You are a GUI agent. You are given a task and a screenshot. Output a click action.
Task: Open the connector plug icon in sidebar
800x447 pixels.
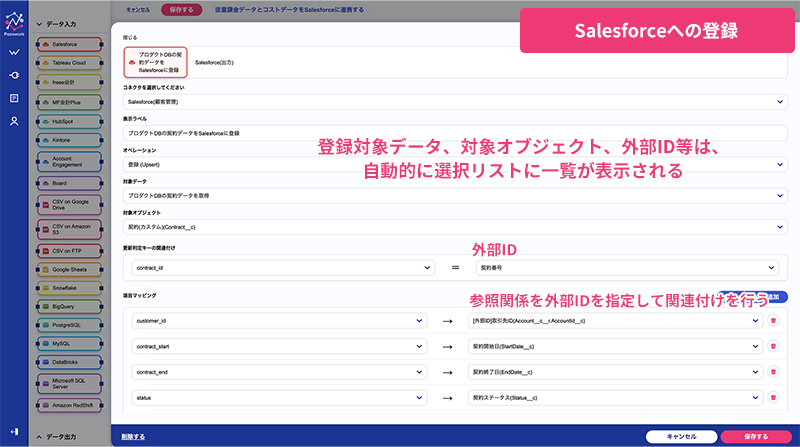14,75
